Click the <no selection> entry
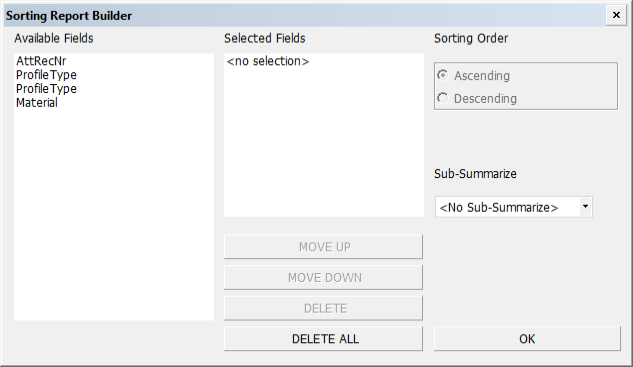The width and height of the screenshot is (633, 367). pyautogui.click(x=268, y=61)
